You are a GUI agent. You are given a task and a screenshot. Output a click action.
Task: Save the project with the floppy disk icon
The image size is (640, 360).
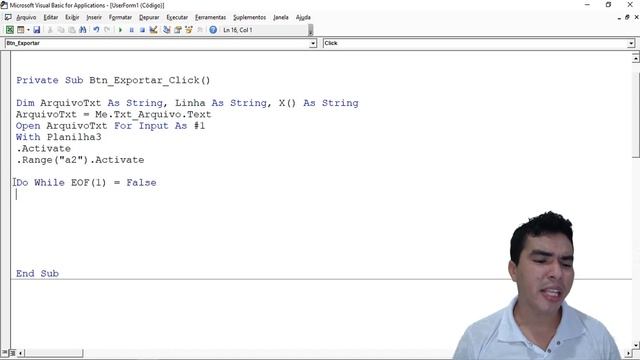coord(37,30)
